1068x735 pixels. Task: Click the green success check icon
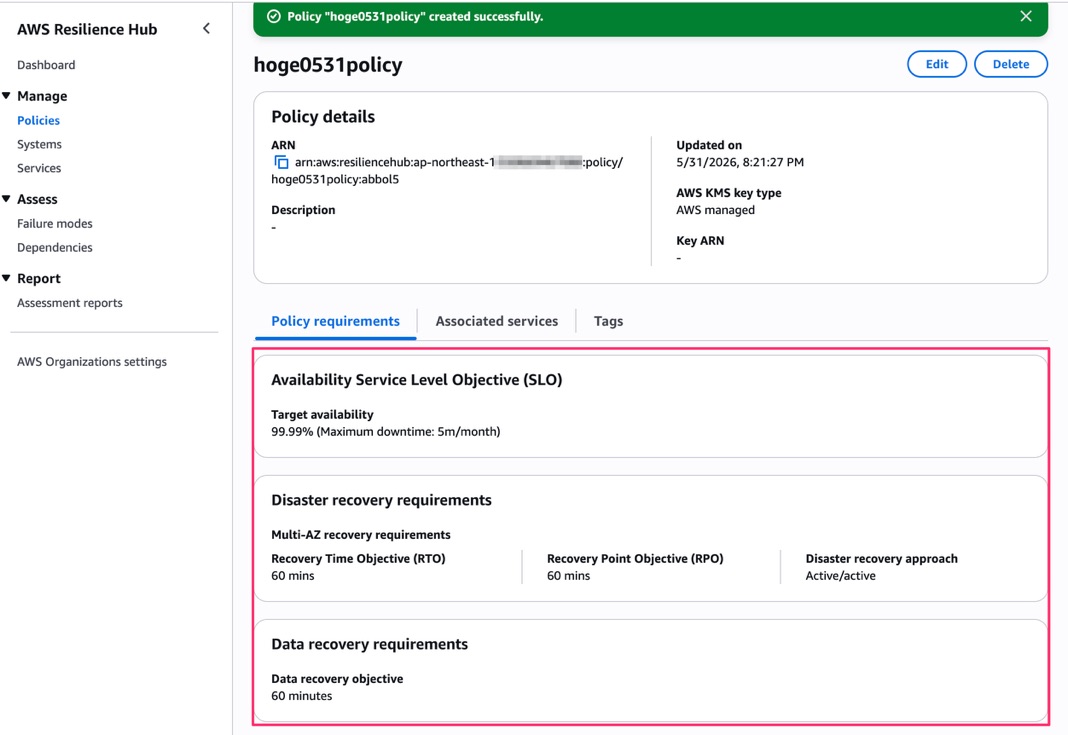[x=274, y=16]
